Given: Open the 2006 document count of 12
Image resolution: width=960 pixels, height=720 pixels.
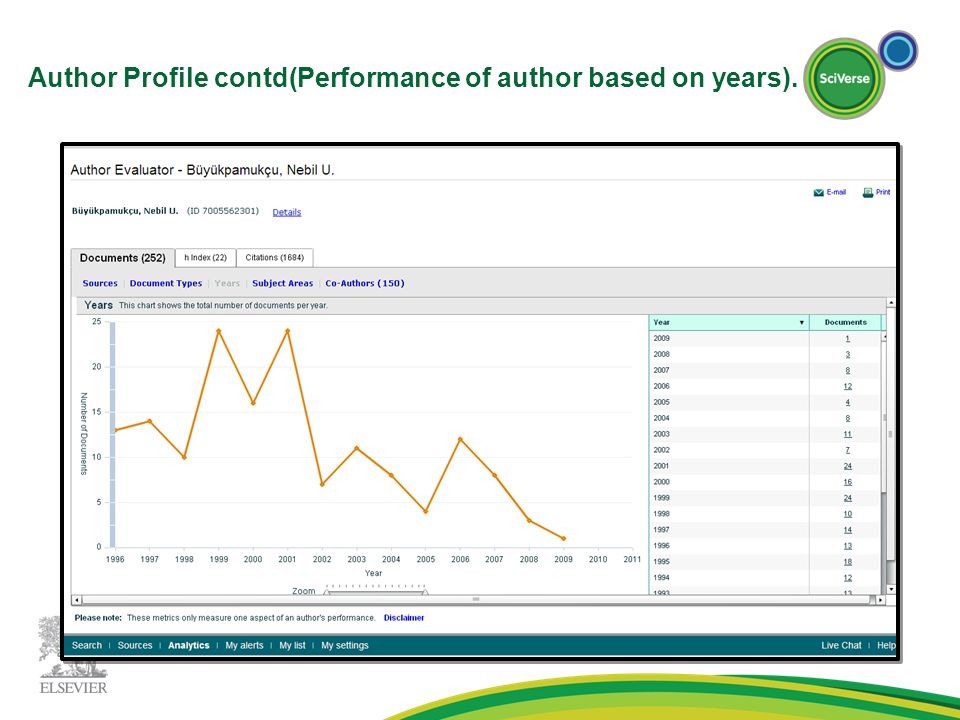Looking at the screenshot, I should coord(847,386).
